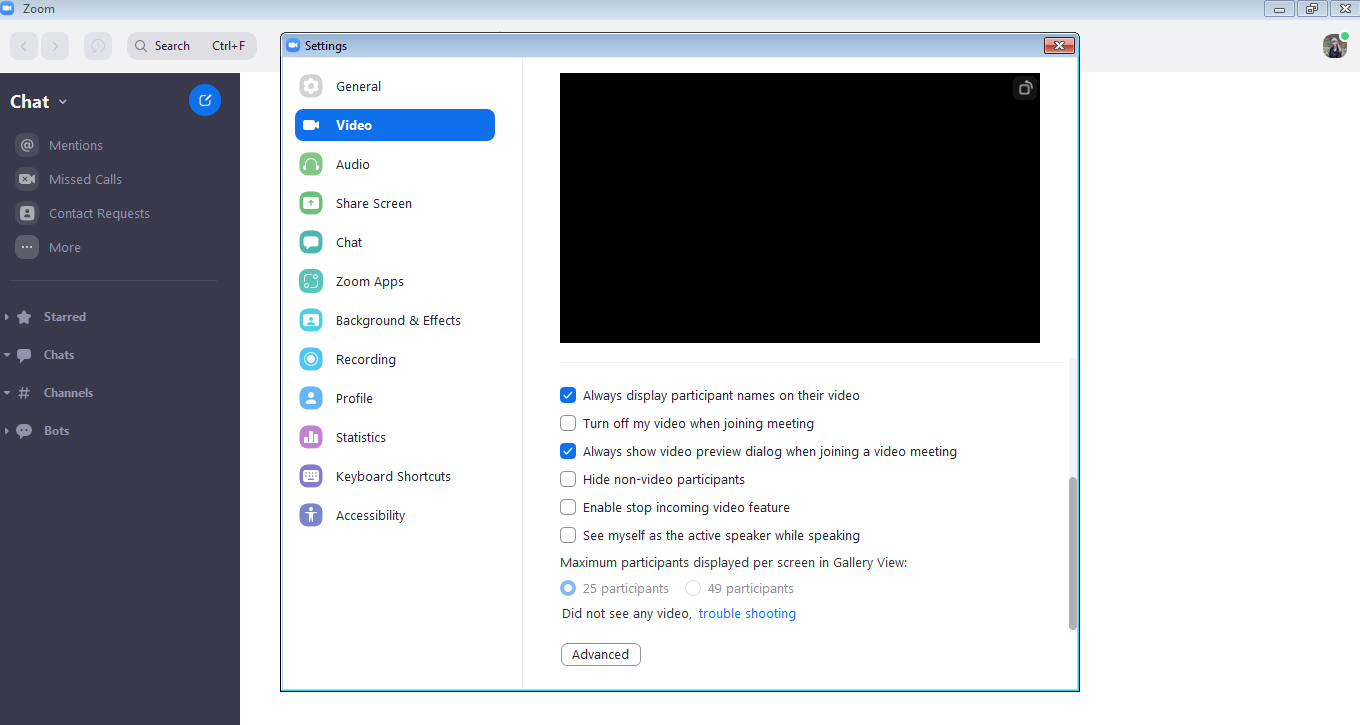The width and height of the screenshot is (1360, 725).
Task: Expand the Starred section
Action: click(7, 317)
